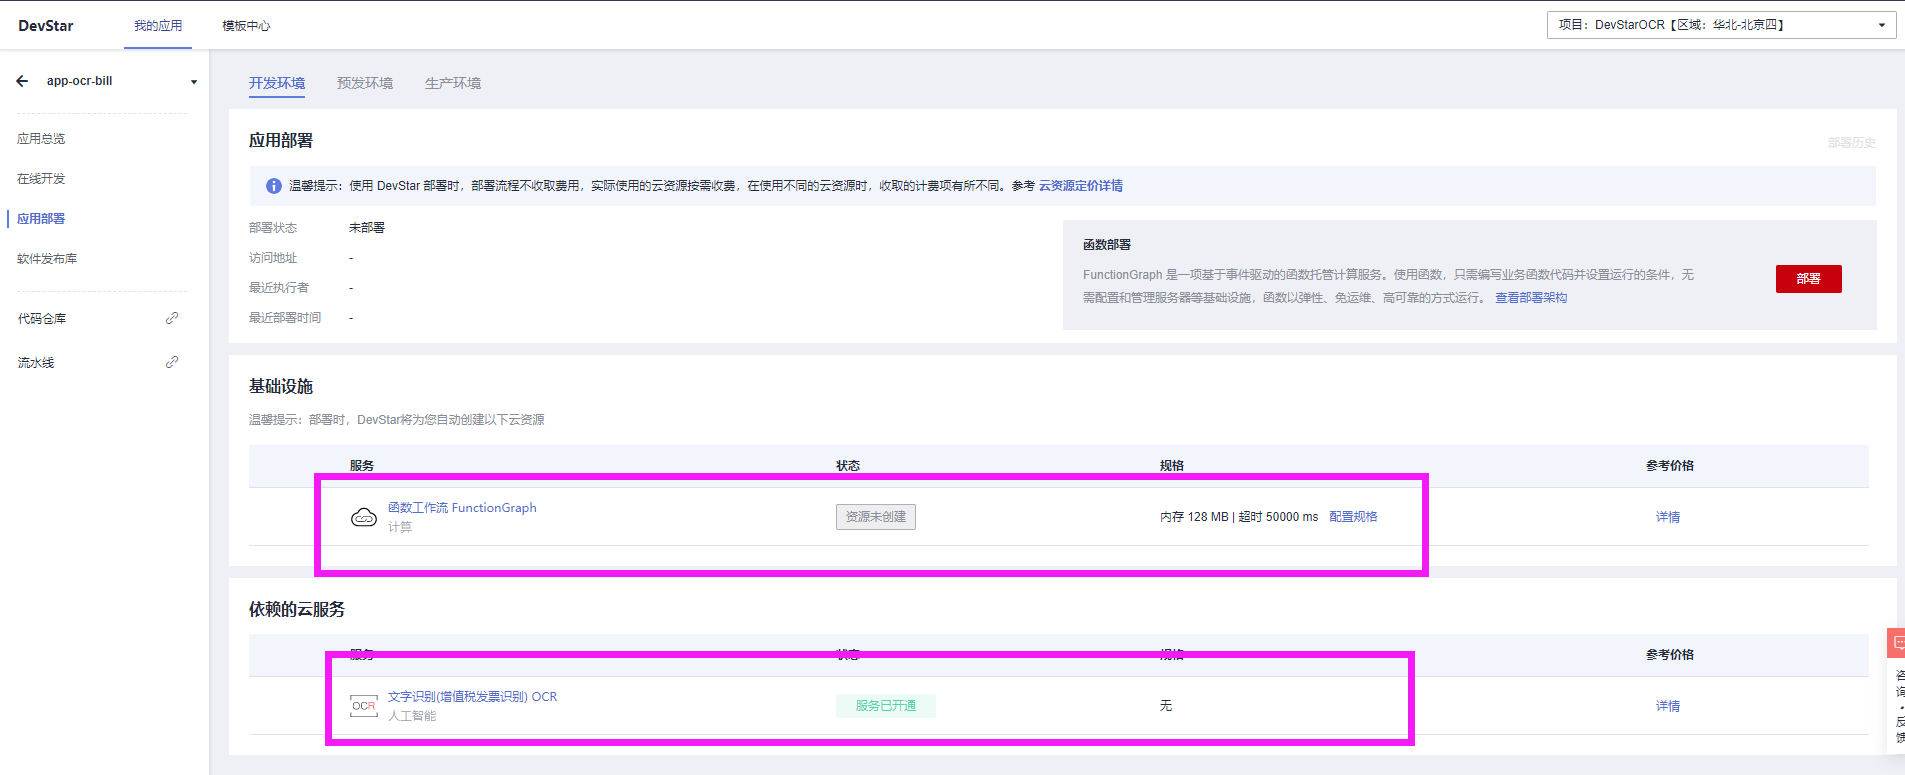The width and height of the screenshot is (1905, 775).
Task: Click the 函数部署 panel title
Action: (x=1107, y=245)
